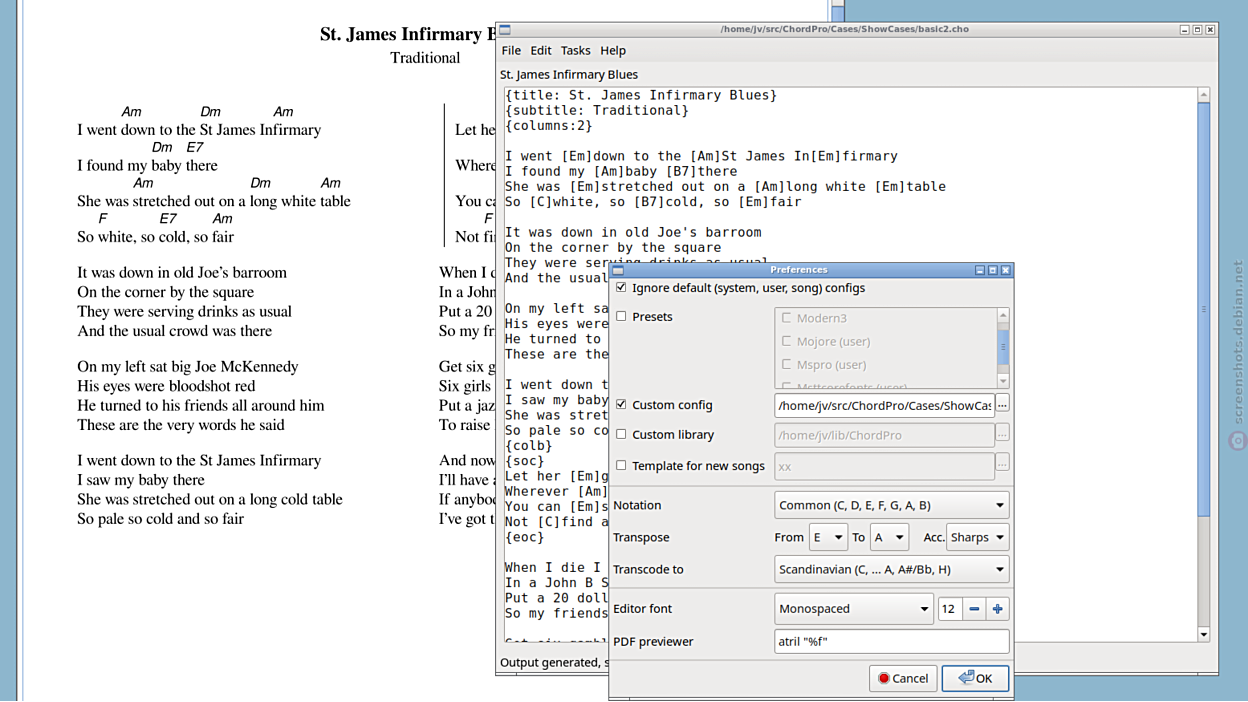This screenshot has height=702, width=1248.
Task: Click Cancel in the Preferences dialog
Action: click(x=903, y=678)
